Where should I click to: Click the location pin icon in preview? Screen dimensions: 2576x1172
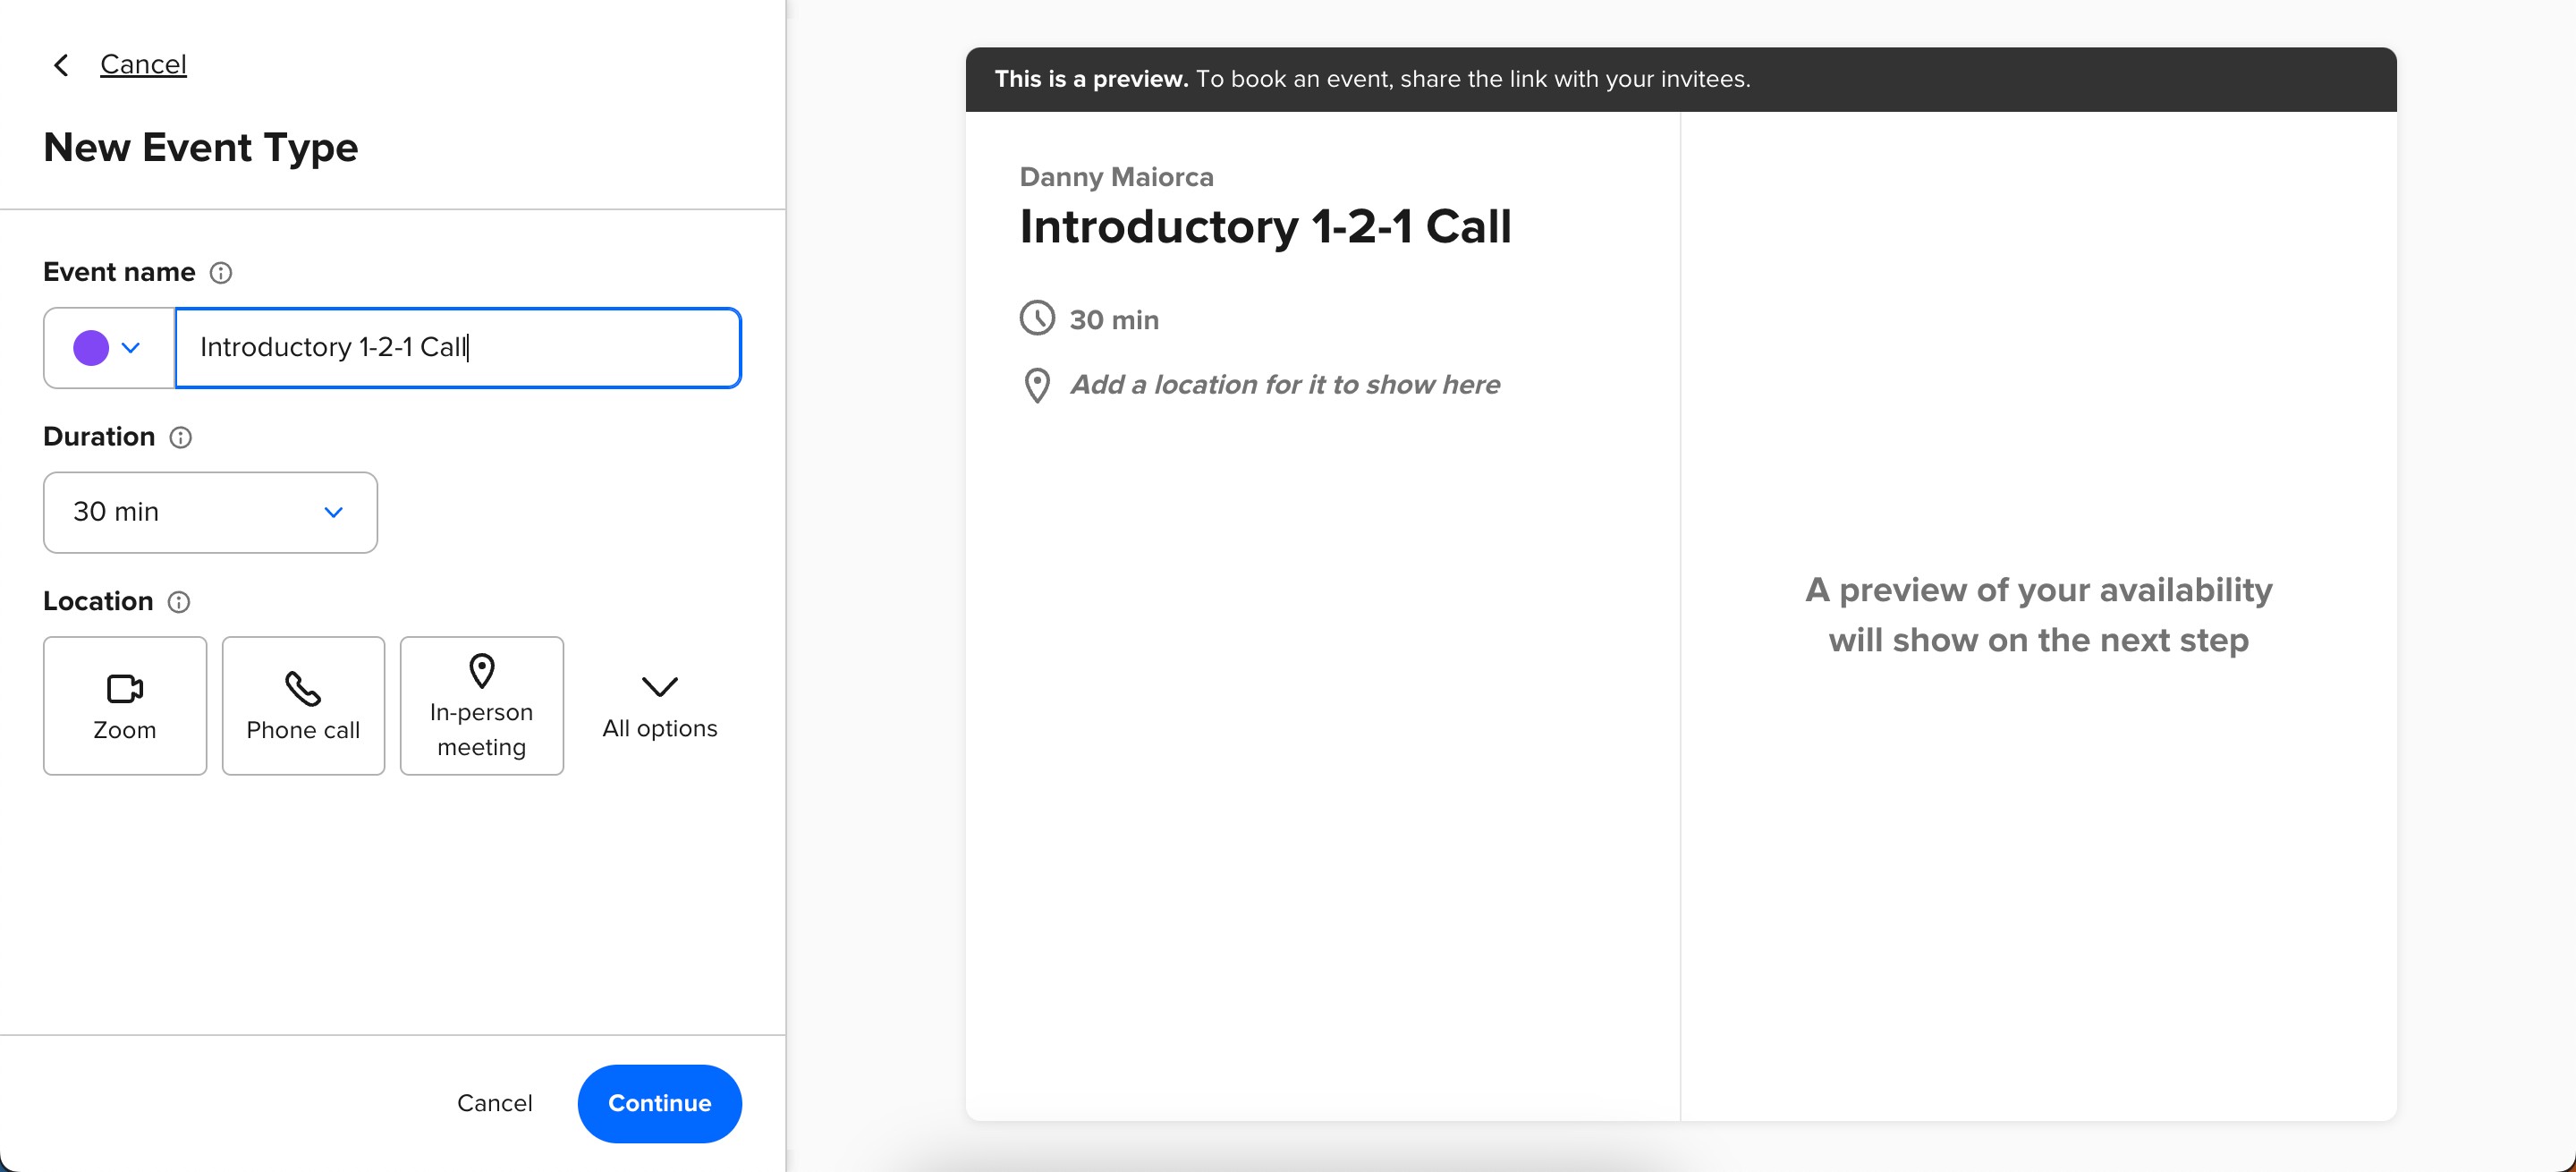pos(1037,385)
